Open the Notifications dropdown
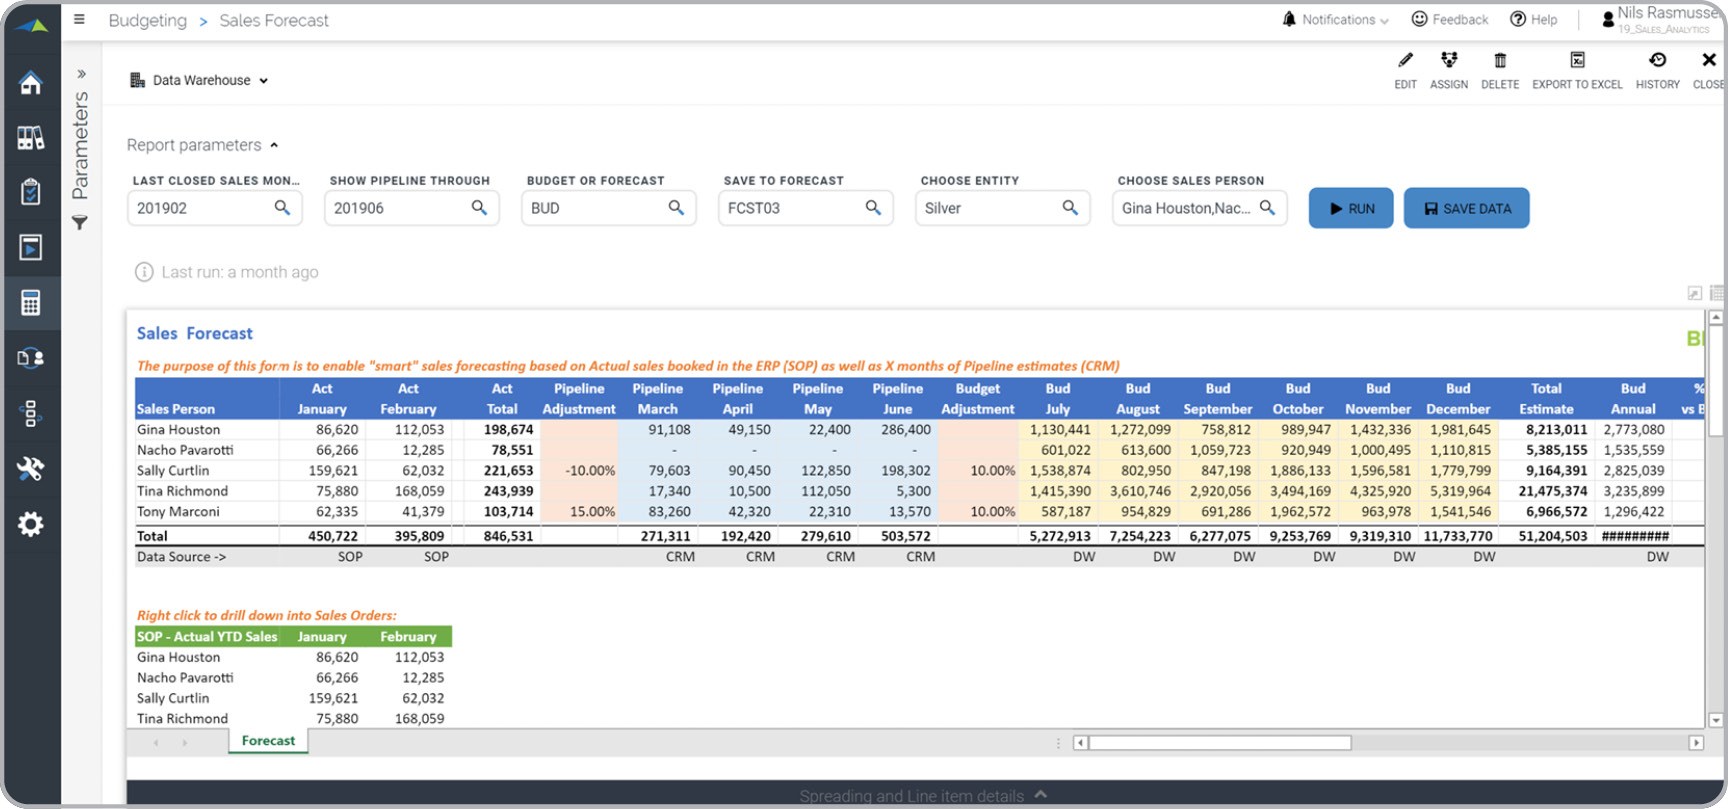 (x=1336, y=19)
